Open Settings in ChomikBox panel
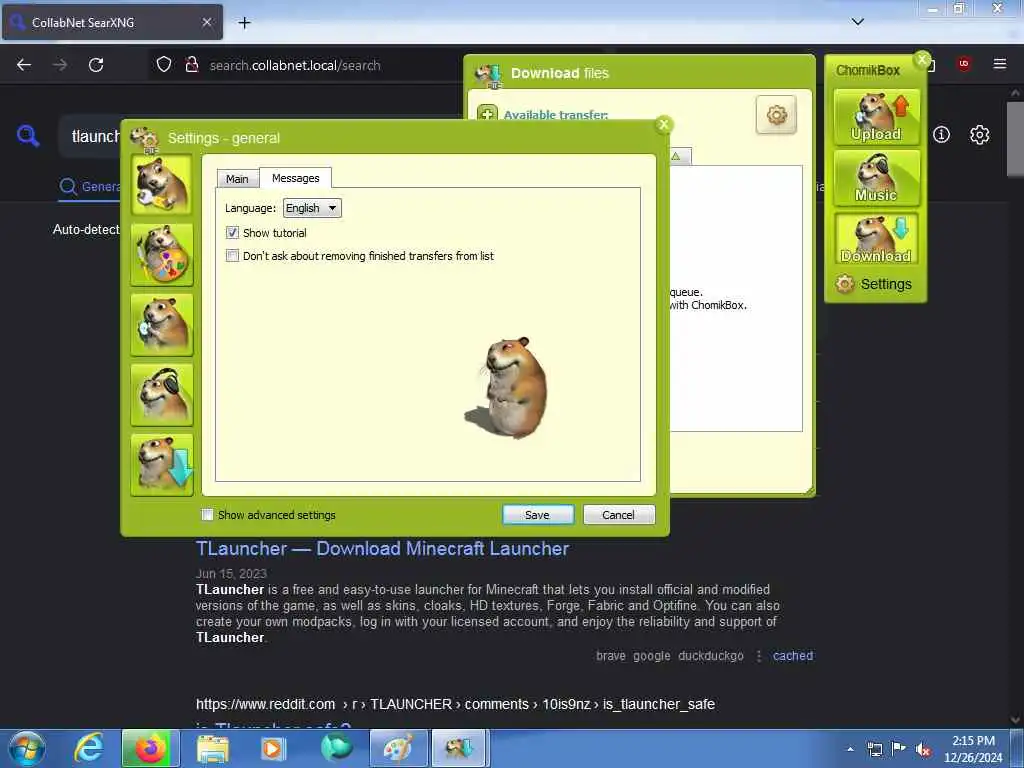This screenshot has height=768, width=1024. pos(874,284)
